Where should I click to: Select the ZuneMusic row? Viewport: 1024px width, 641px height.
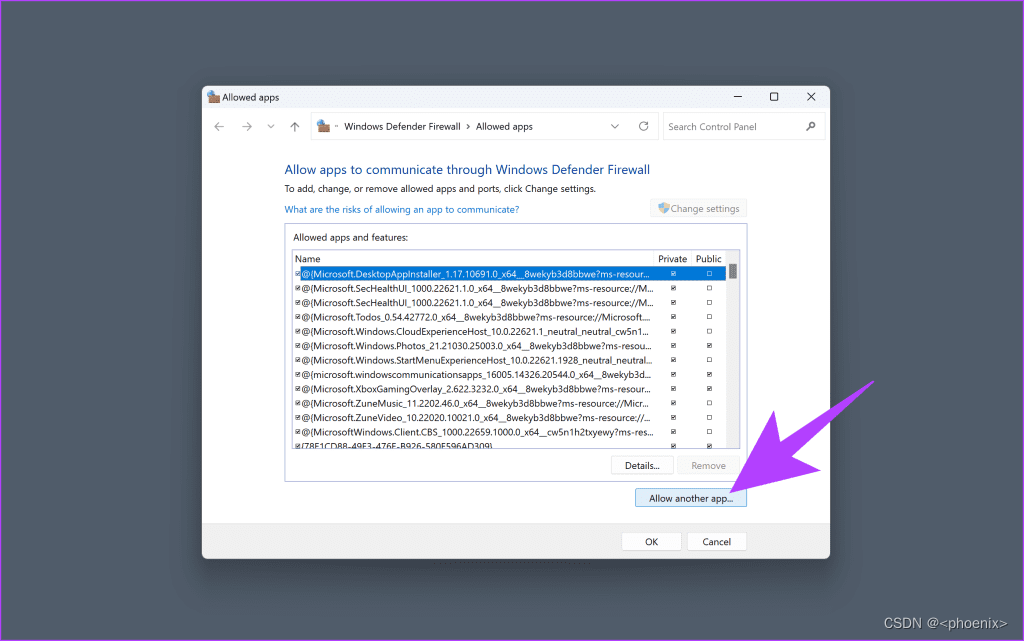point(509,403)
